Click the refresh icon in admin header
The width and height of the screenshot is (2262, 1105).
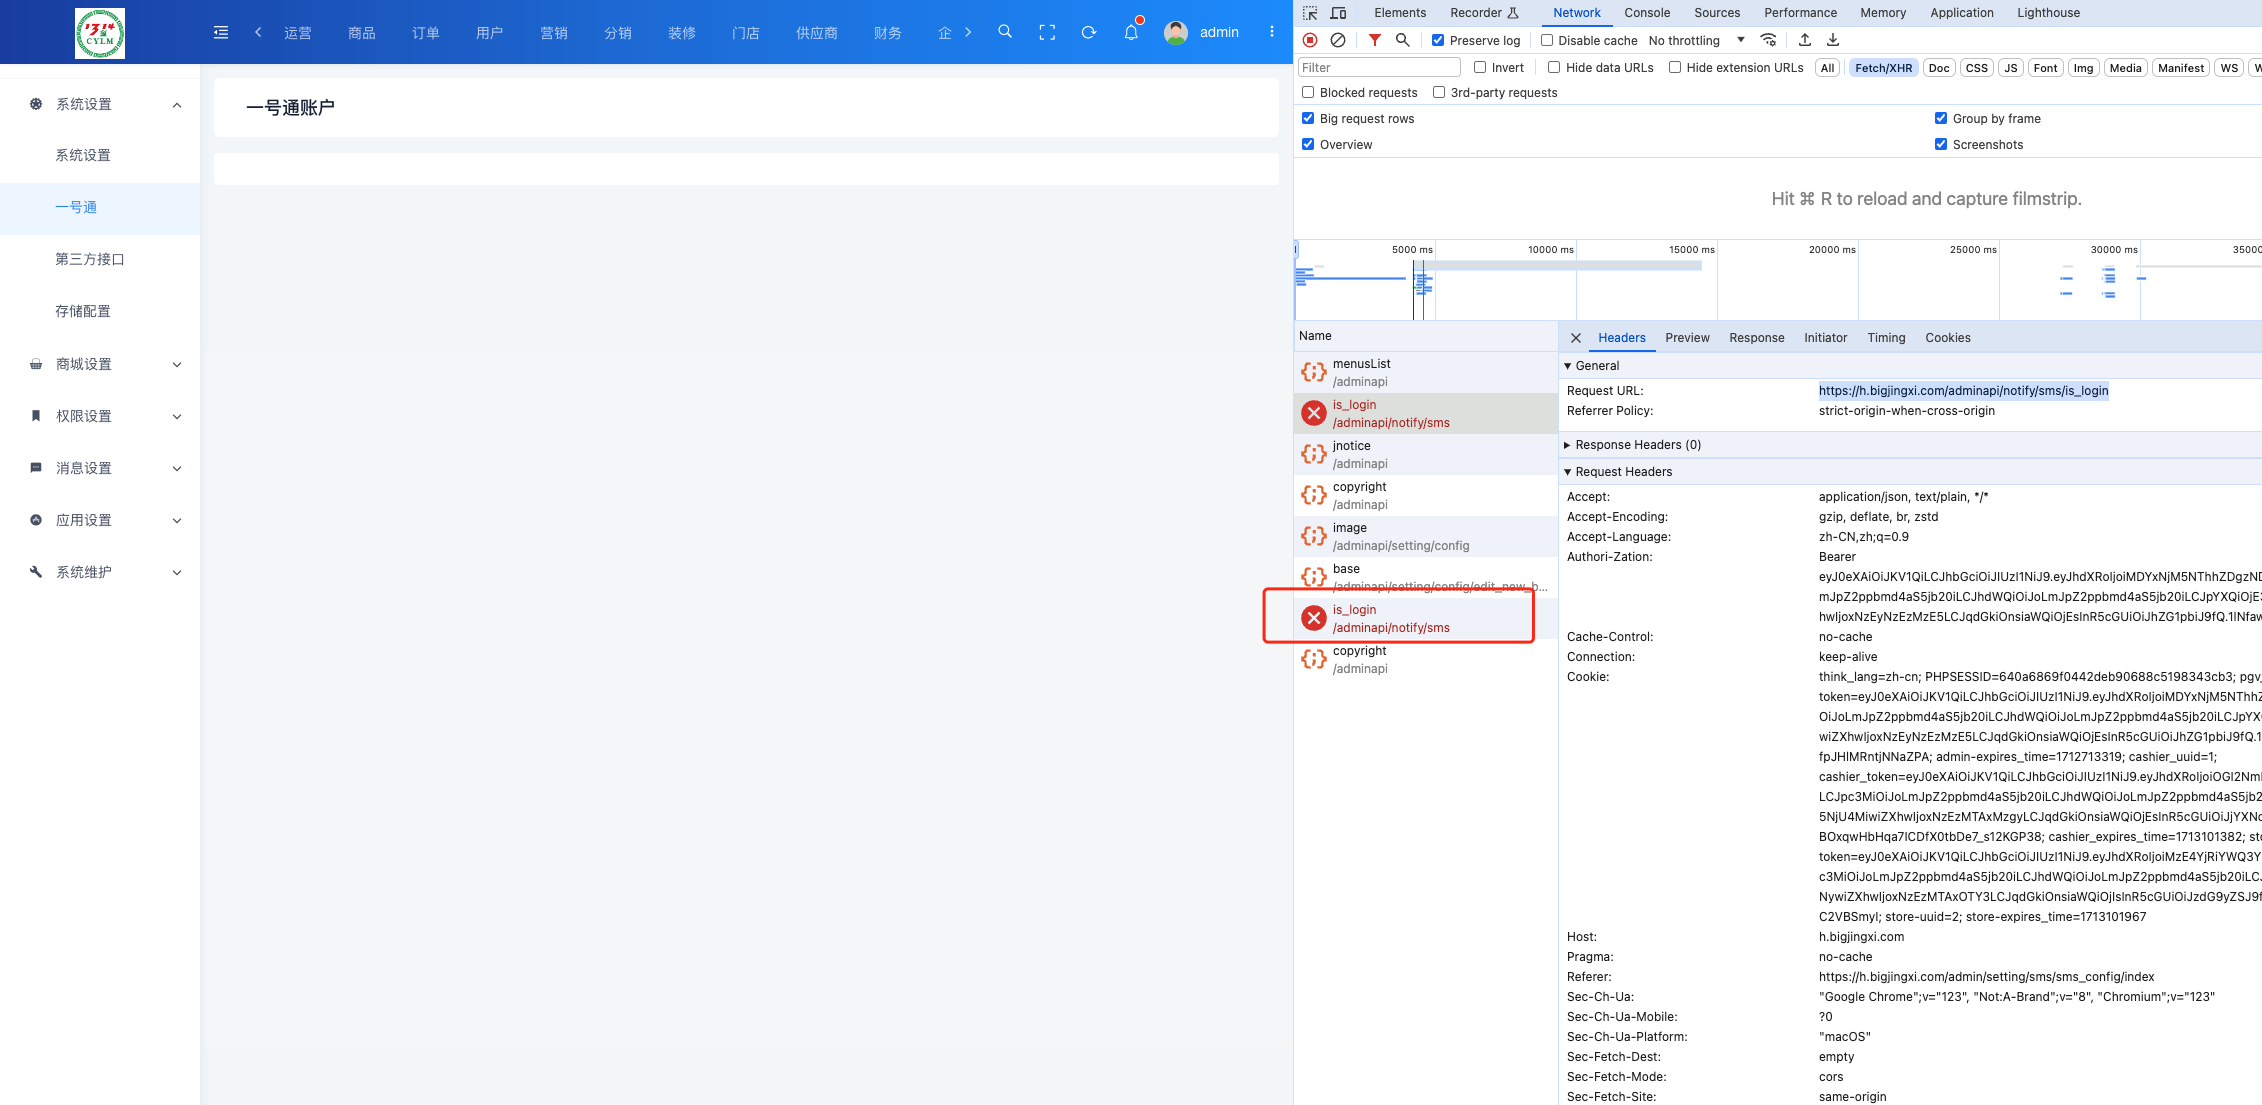(x=1089, y=32)
